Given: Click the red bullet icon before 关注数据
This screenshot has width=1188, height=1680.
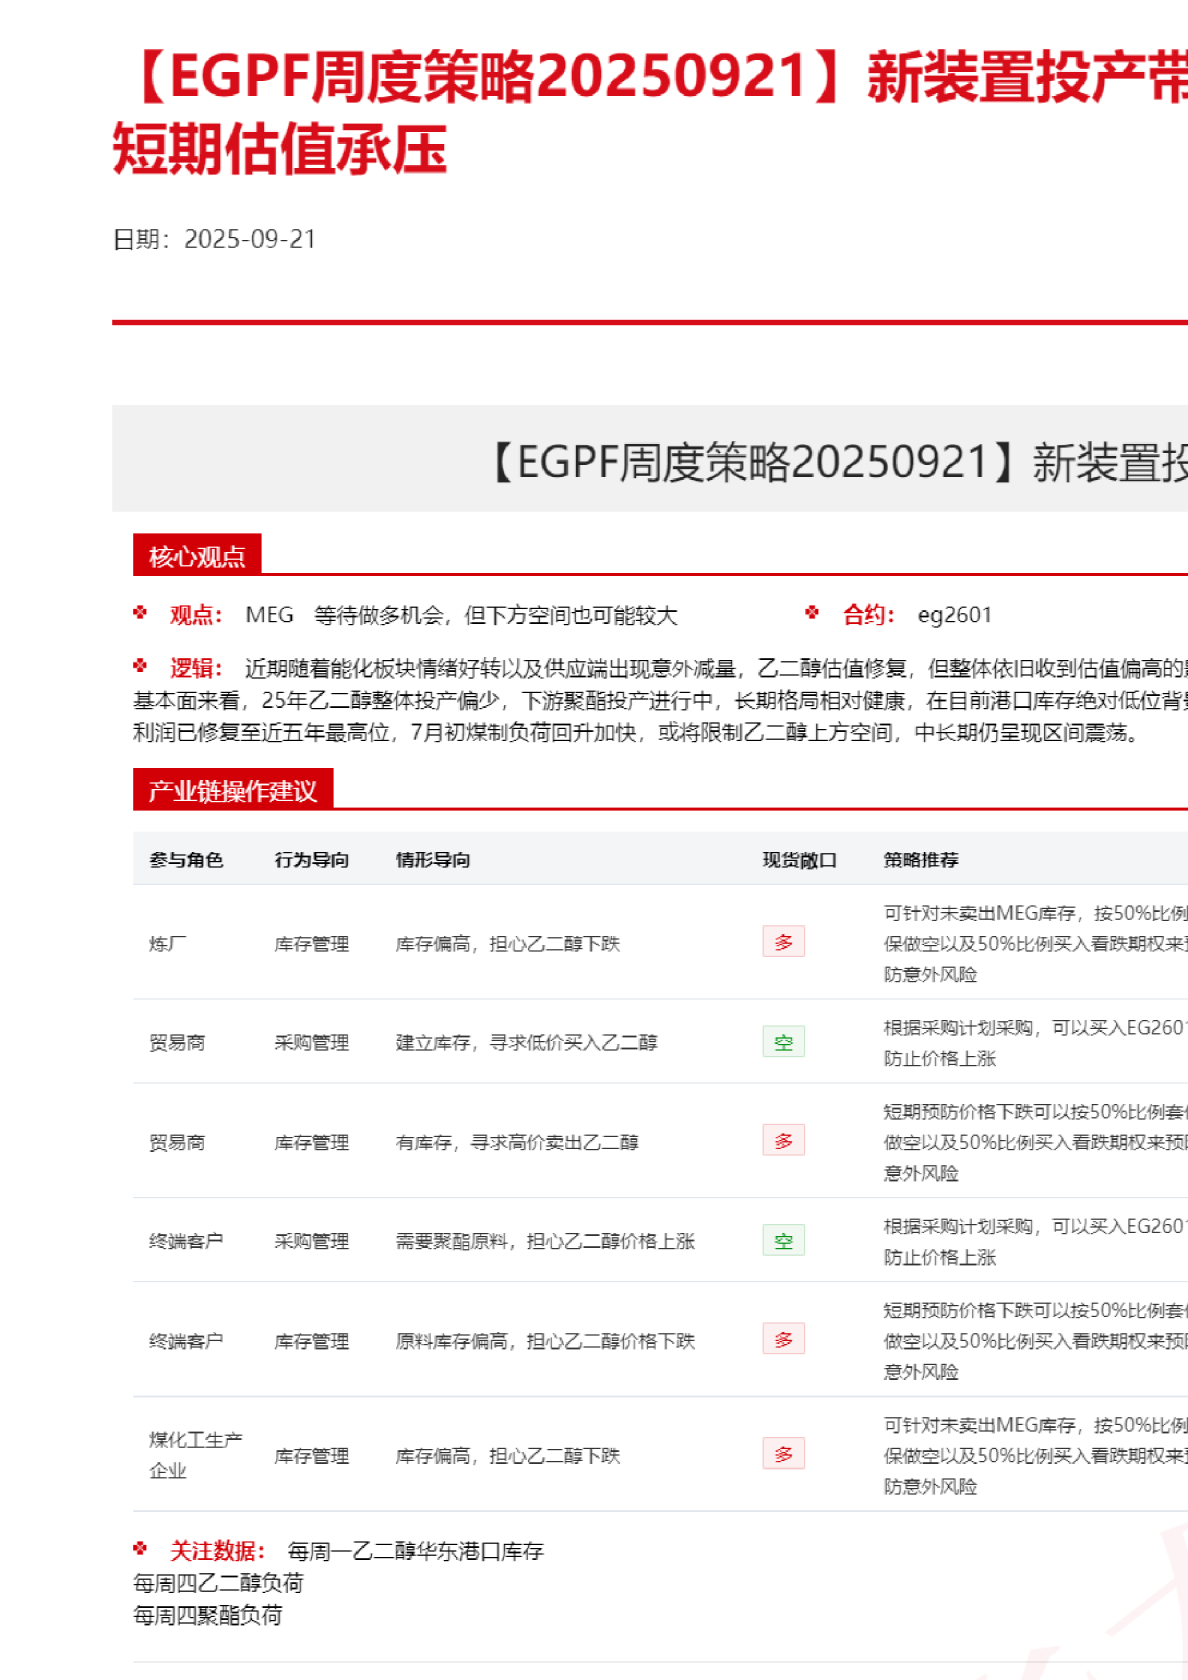Looking at the screenshot, I should (x=140, y=1549).
